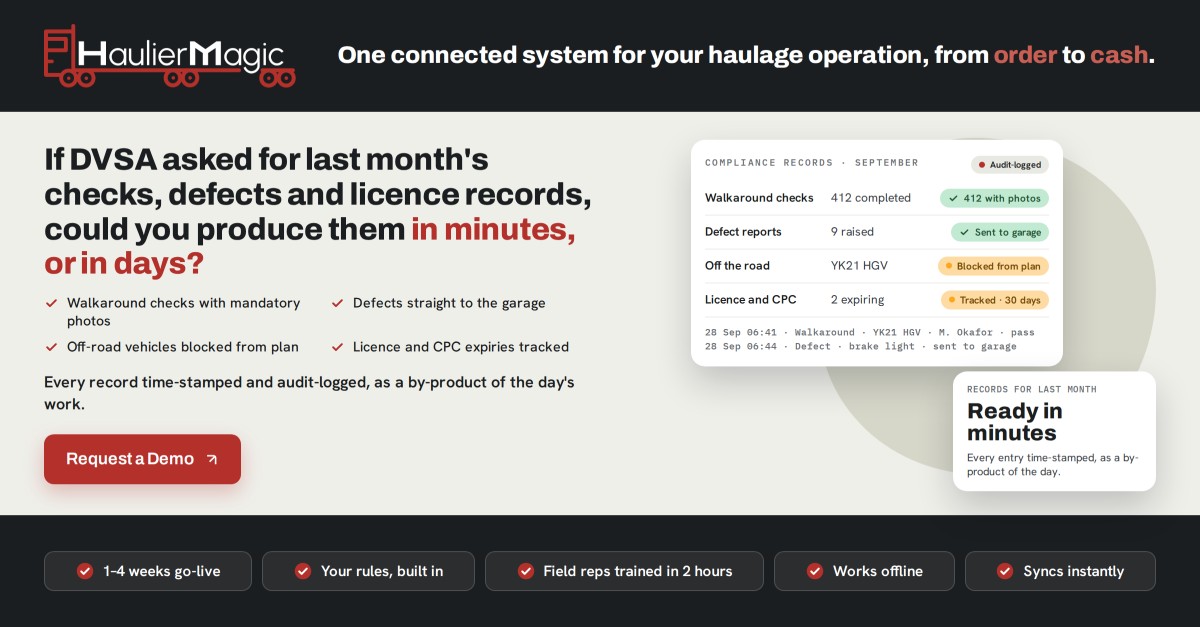1200x627 pixels.
Task: Click the word 'order' in the tagline
Action: click(x=1025, y=55)
